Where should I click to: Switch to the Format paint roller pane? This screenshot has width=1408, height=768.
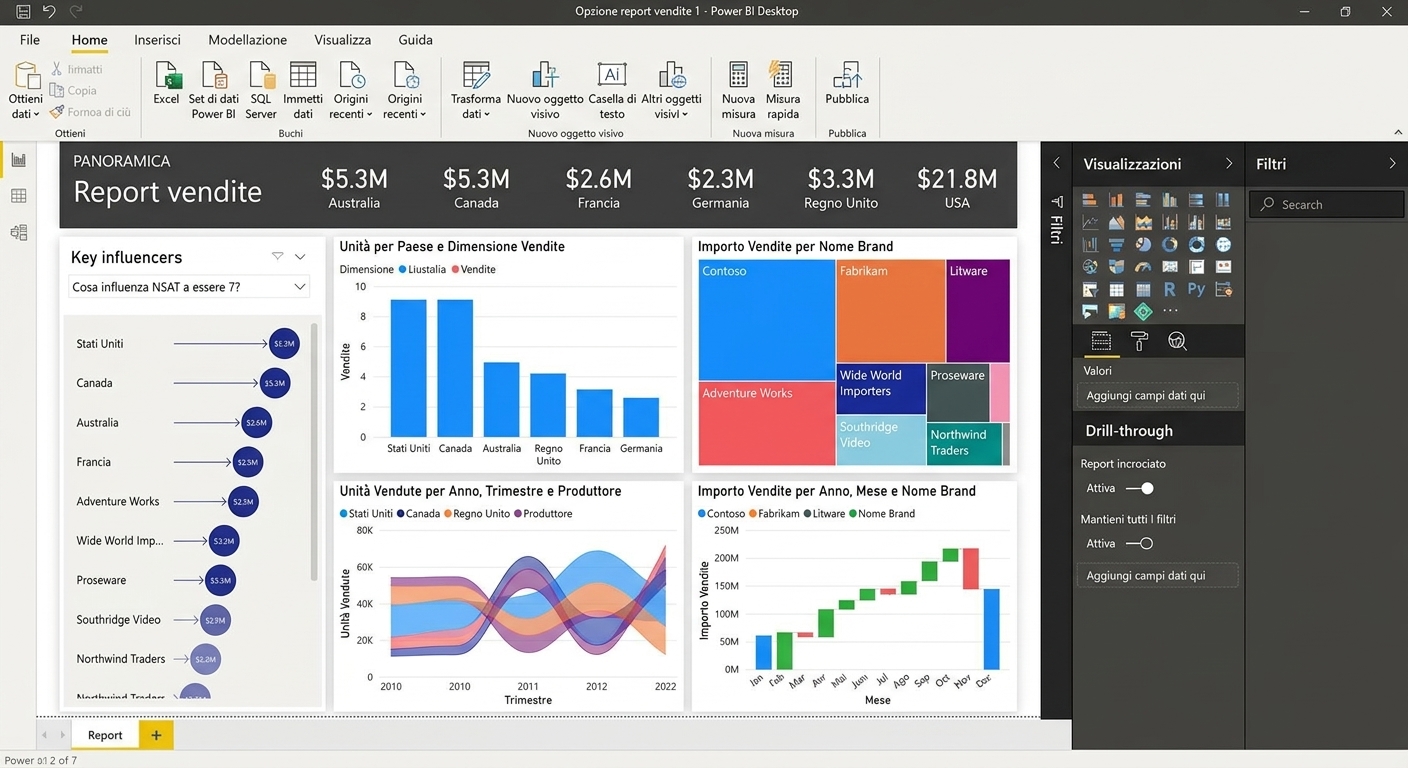pos(1139,342)
